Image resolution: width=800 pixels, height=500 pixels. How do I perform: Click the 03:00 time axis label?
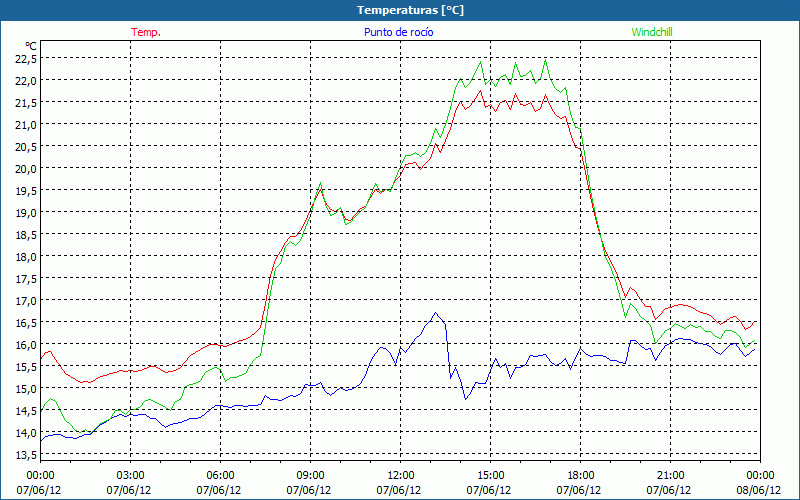click(130, 476)
